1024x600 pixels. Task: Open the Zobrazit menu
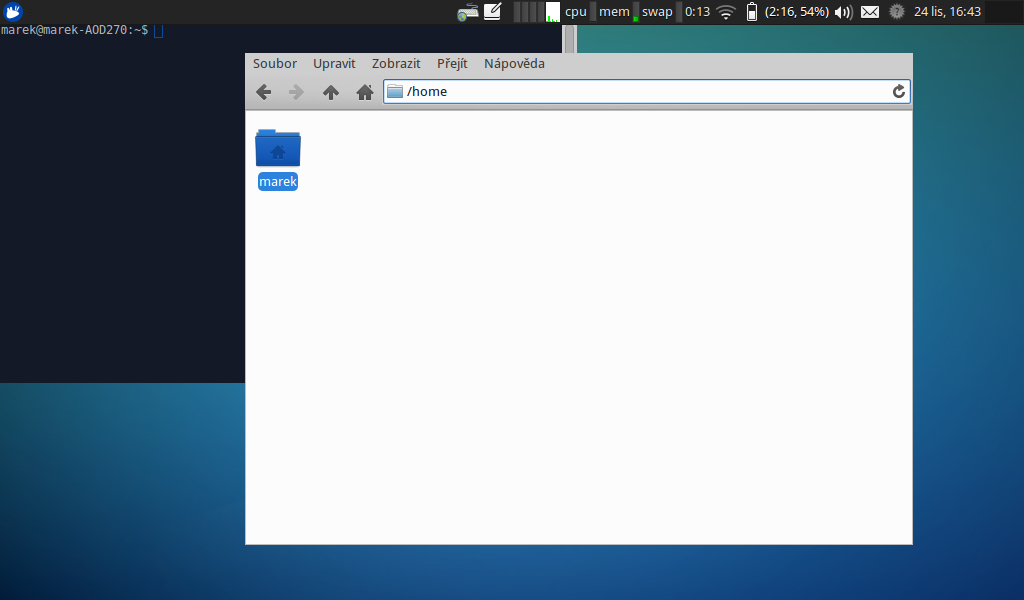[x=396, y=64]
